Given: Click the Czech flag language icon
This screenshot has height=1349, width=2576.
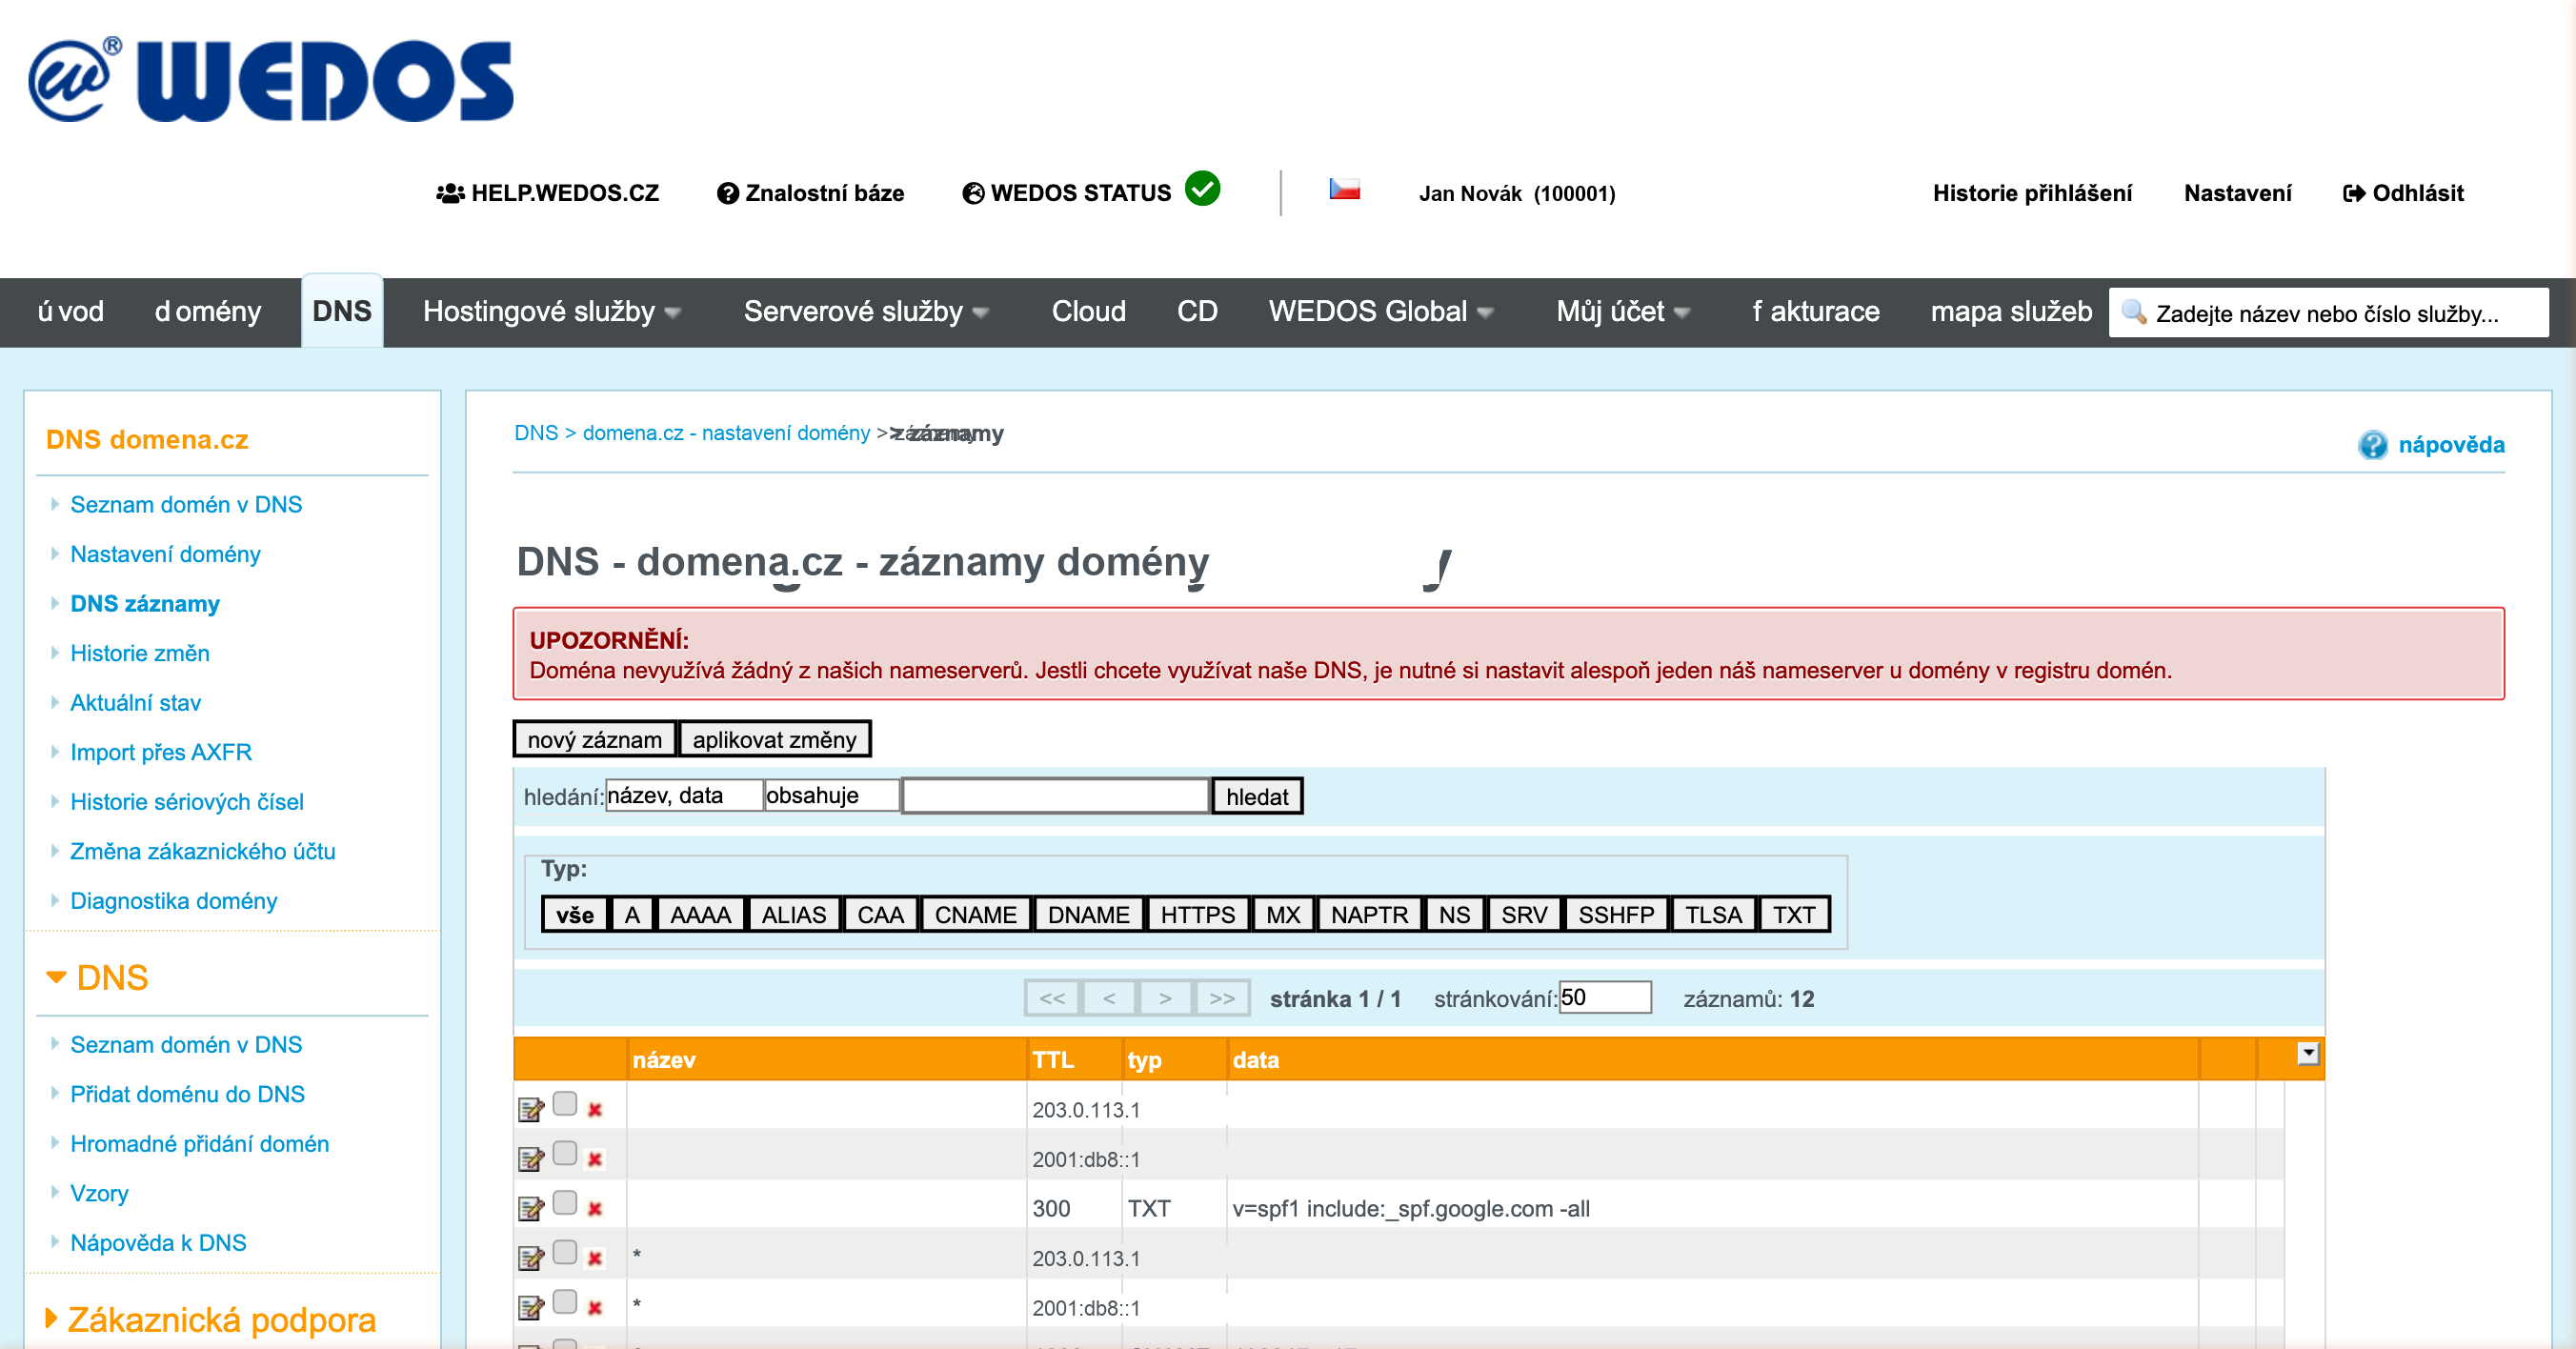Looking at the screenshot, I should tap(1344, 190).
